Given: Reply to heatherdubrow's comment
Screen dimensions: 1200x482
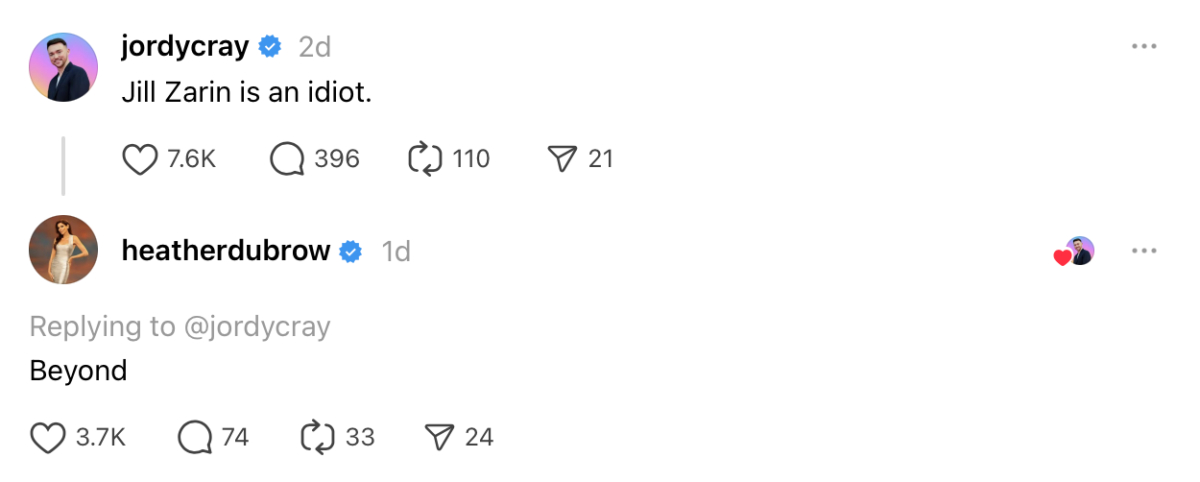Looking at the screenshot, I should tap(195, 437).
